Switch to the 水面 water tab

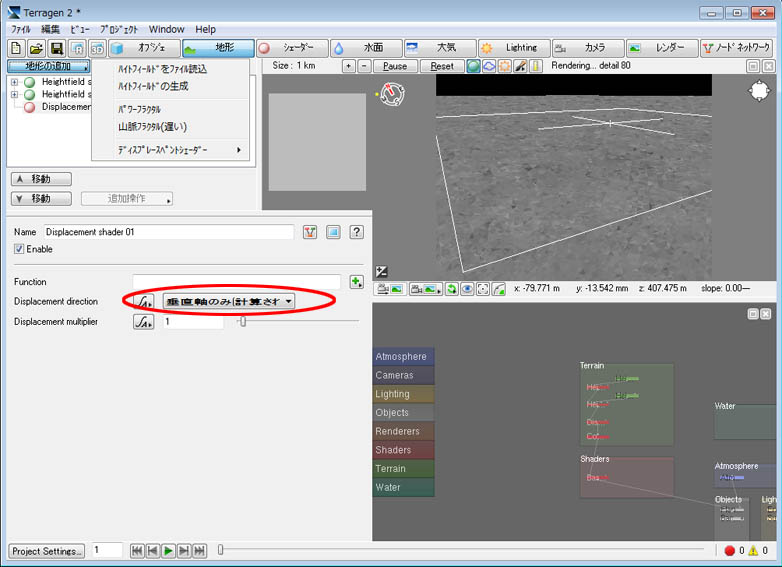(366, 48)
